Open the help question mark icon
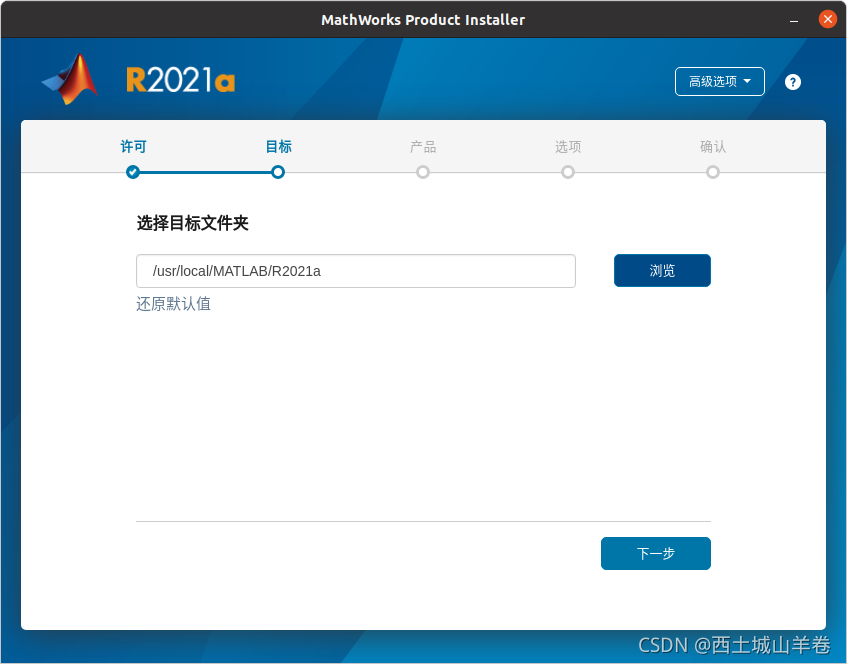This screenshot has width=847, height=664. pyautogui.click(x=792, y=81)
